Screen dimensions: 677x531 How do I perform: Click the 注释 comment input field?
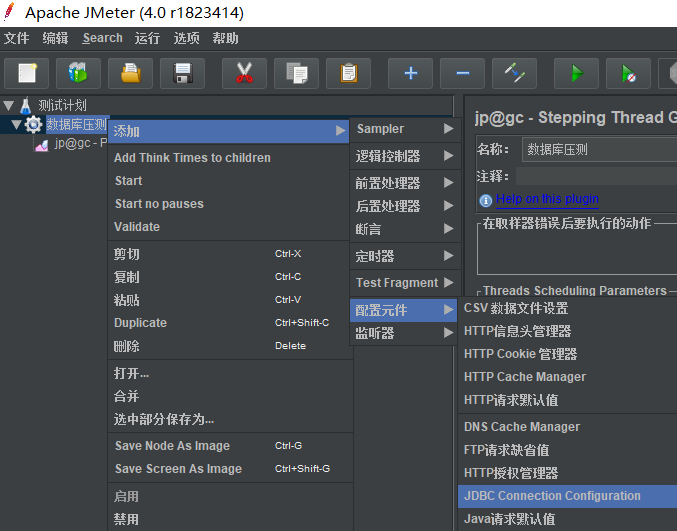597,177
